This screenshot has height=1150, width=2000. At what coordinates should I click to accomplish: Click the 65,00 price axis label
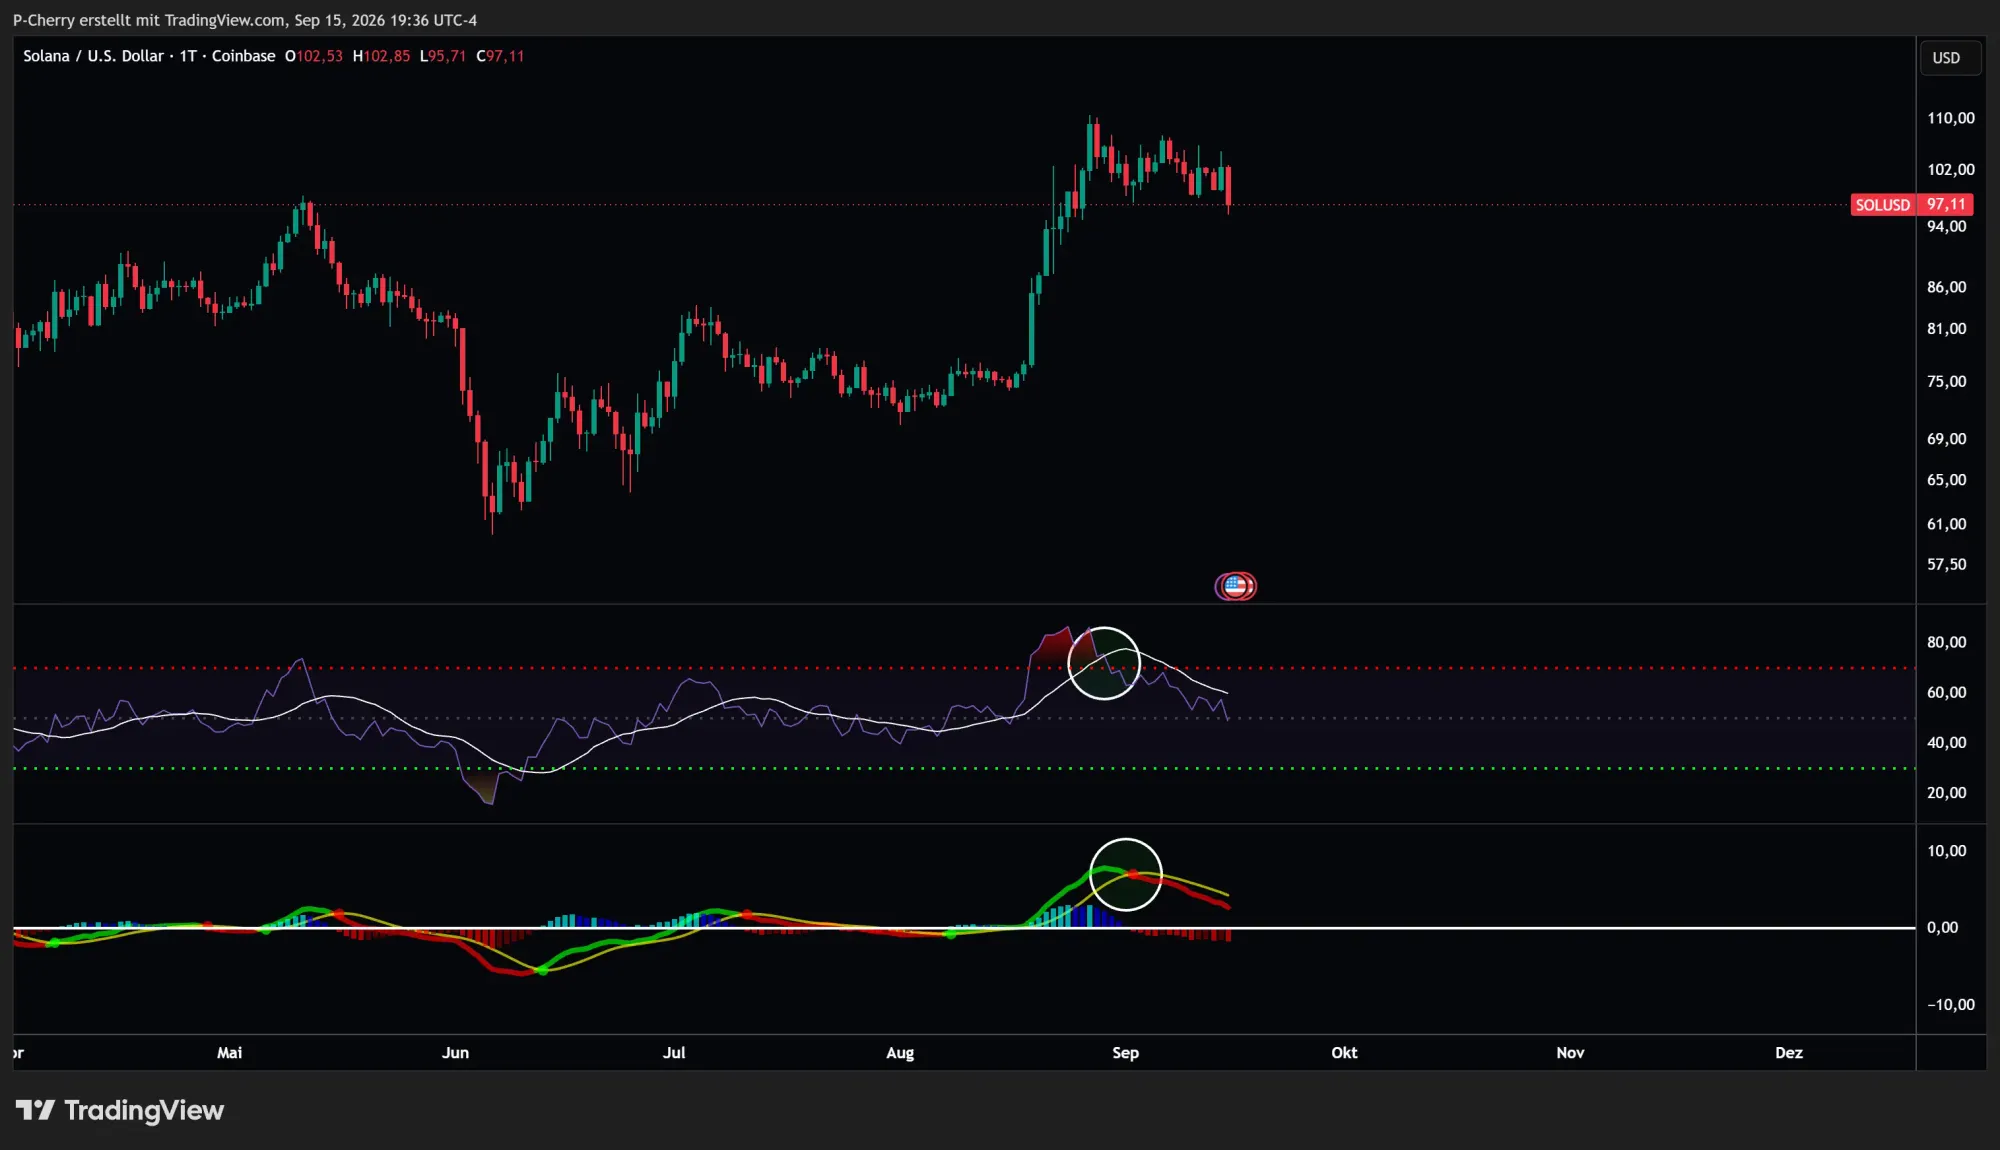coord(1946,480)
